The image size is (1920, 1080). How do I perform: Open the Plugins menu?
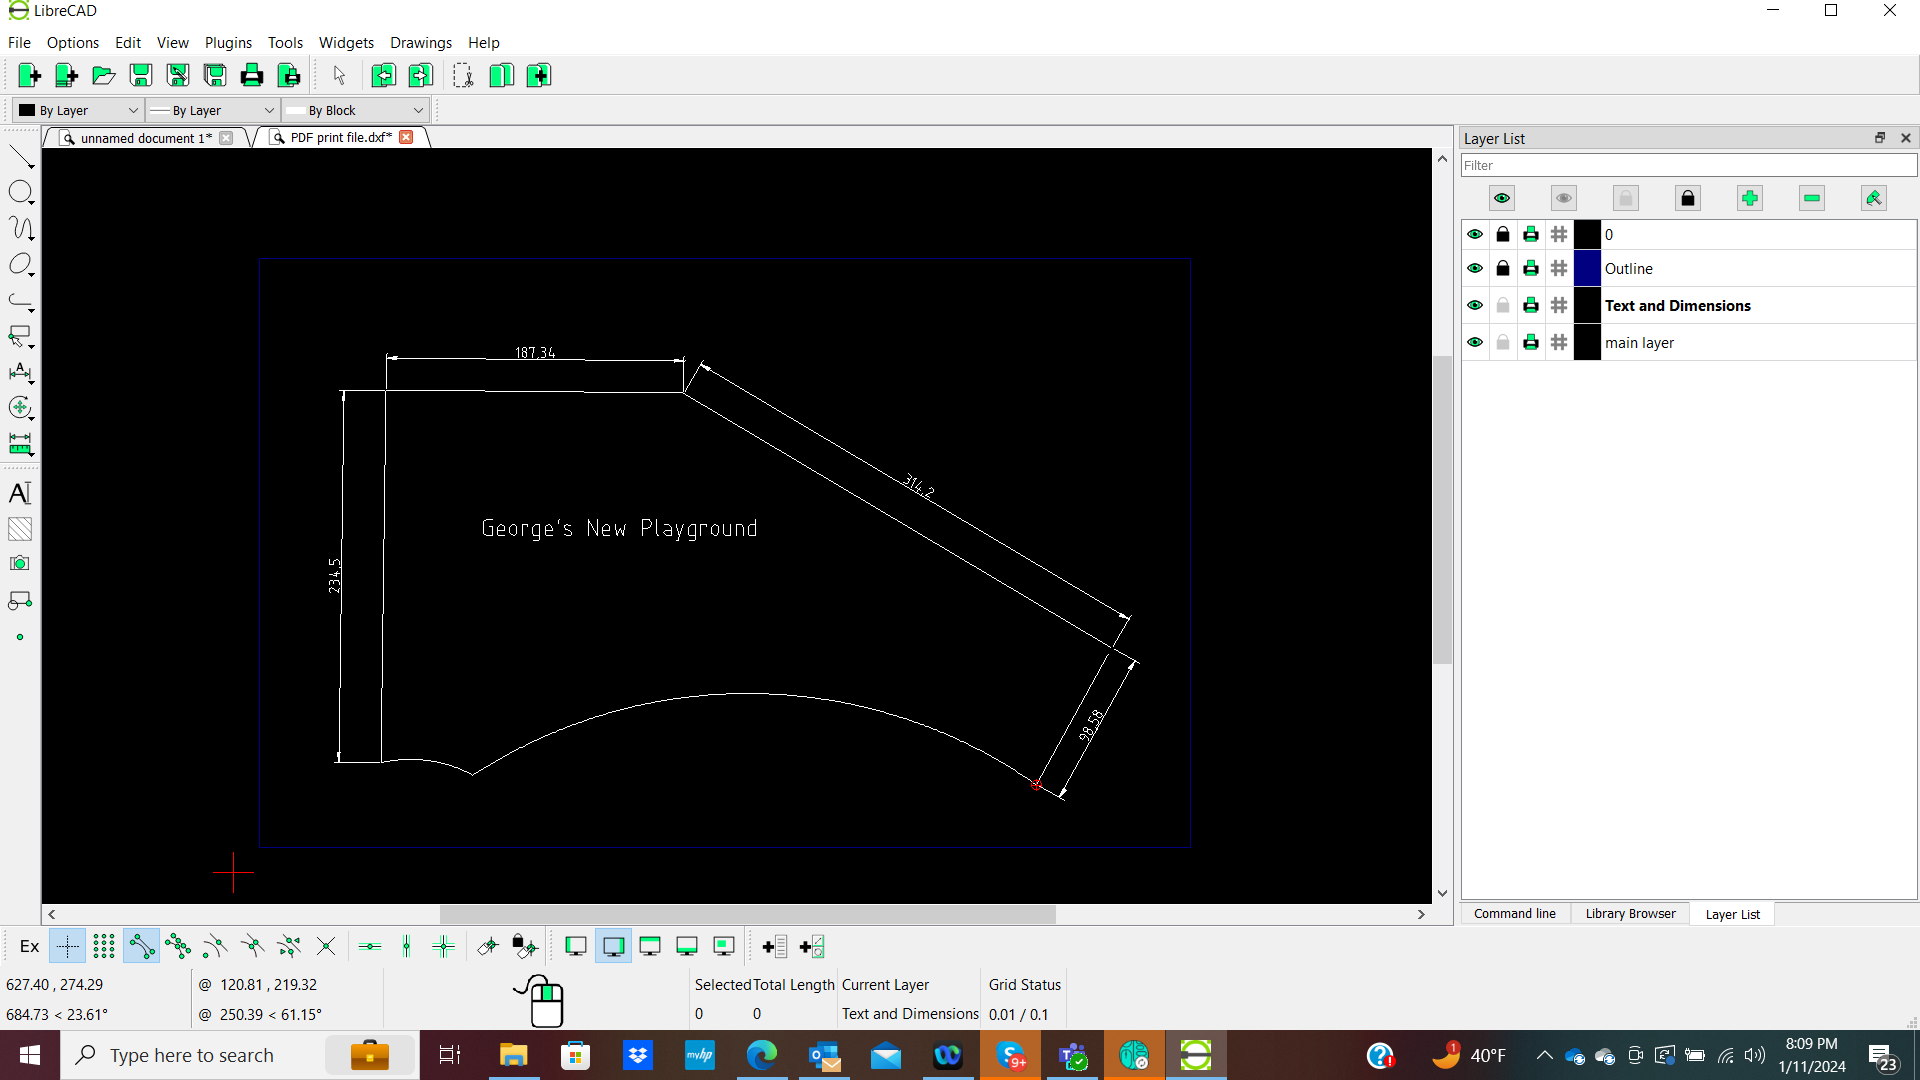click(x=228, y=42)
